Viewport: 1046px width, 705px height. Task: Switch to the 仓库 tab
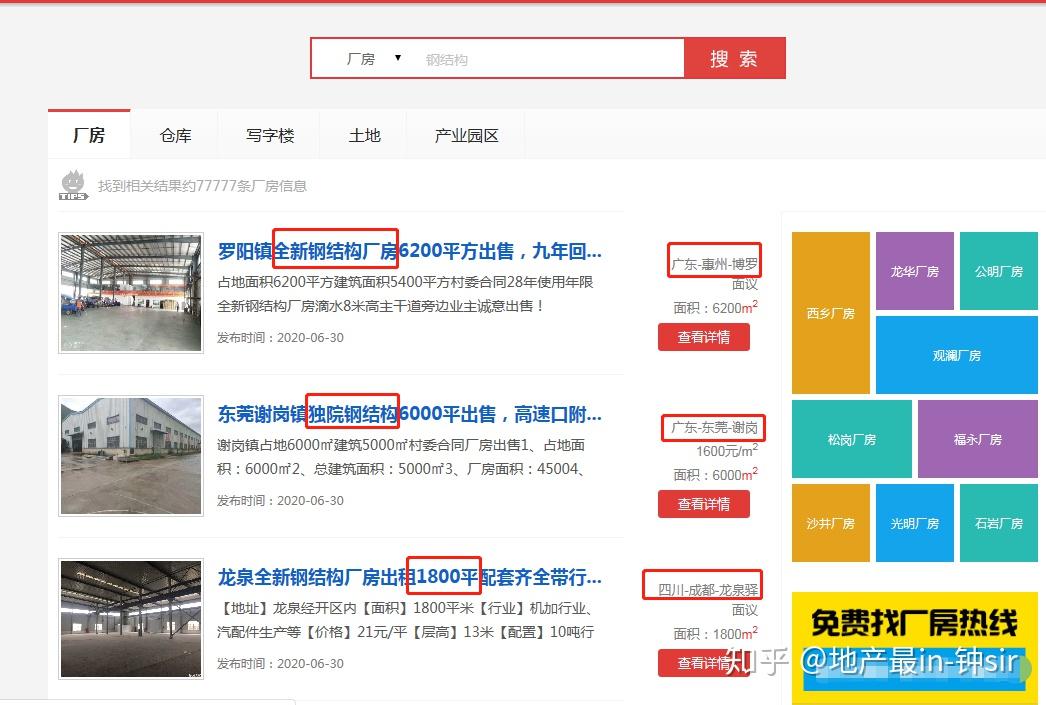tap(175, 135)
